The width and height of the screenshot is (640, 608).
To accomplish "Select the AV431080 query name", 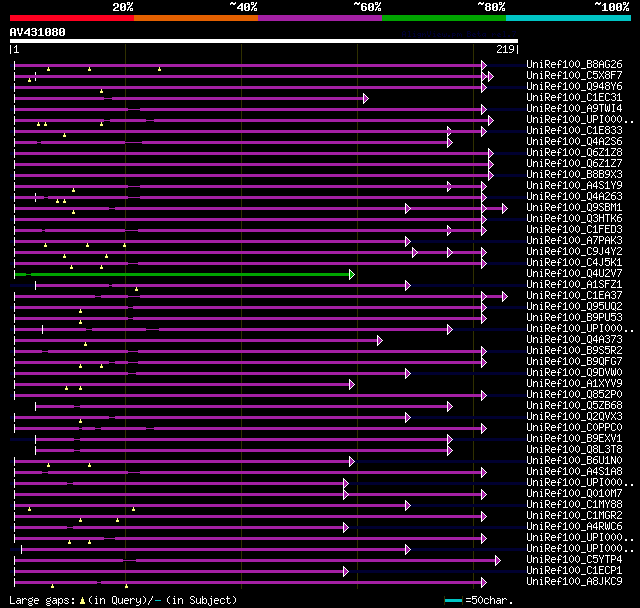I will [38, 32].
